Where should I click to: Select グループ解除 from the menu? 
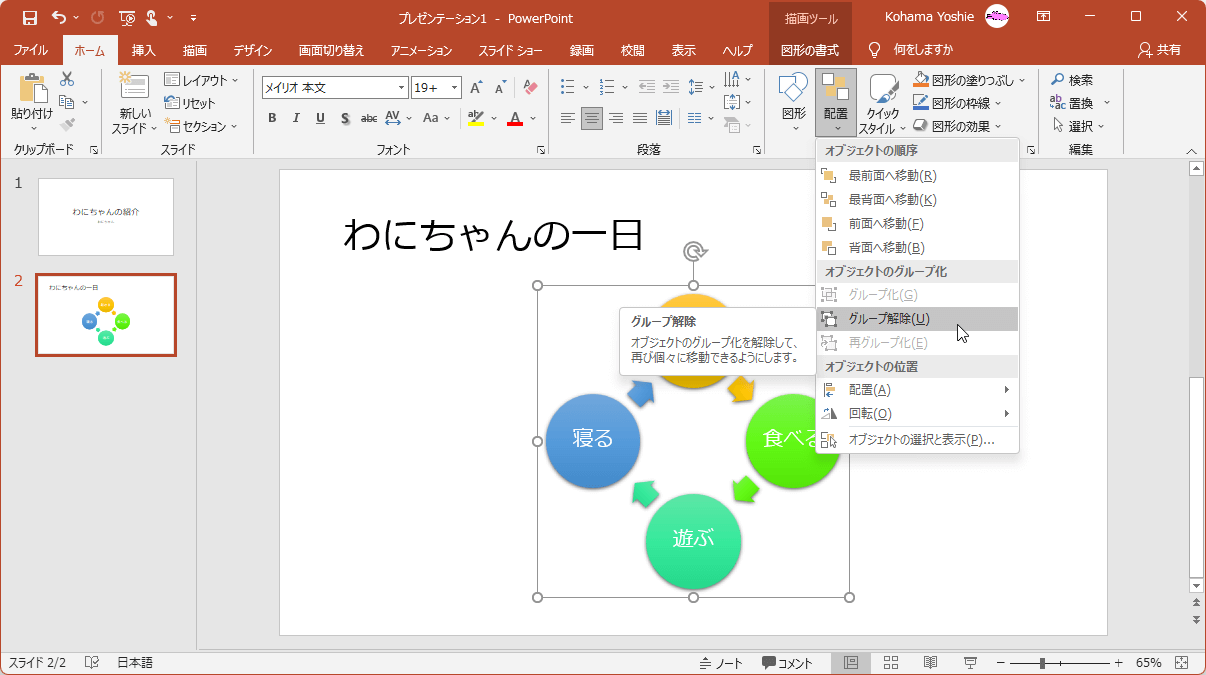(x=888, y=319)
